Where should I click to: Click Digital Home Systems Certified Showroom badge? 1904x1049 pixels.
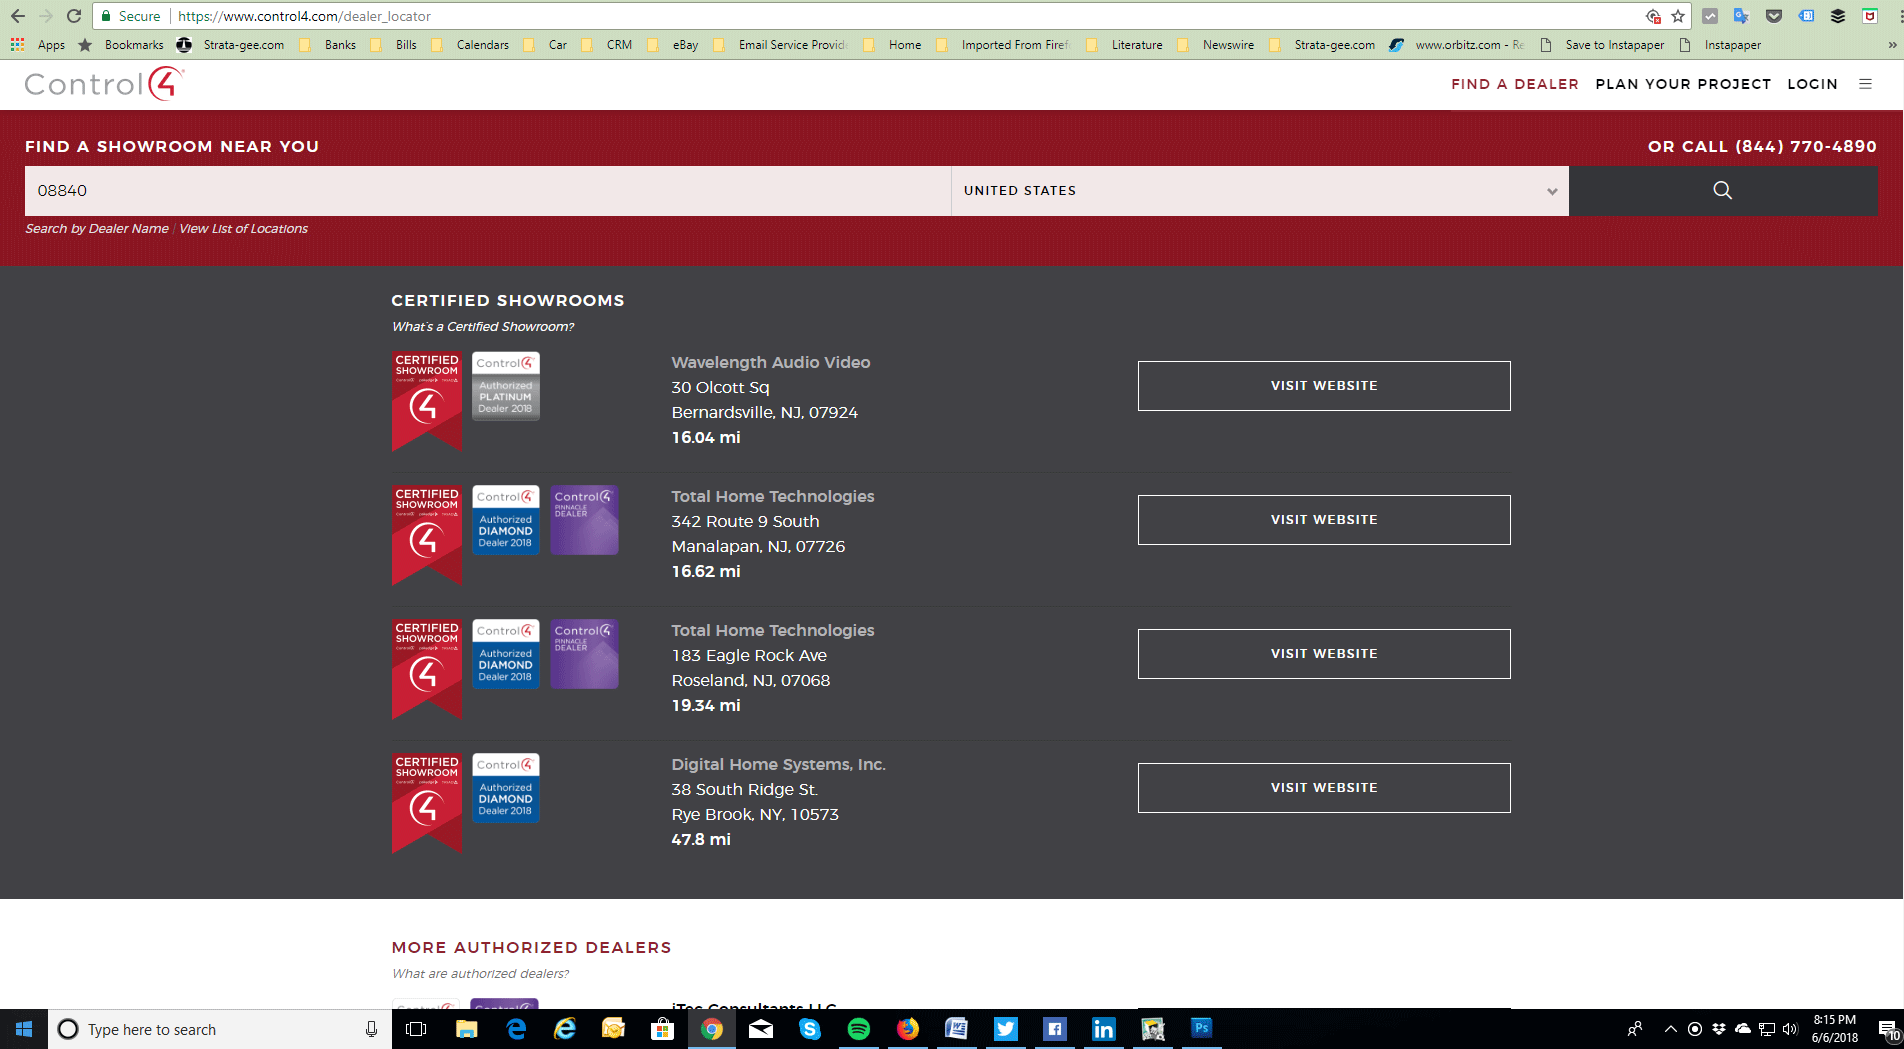(427, 803)
